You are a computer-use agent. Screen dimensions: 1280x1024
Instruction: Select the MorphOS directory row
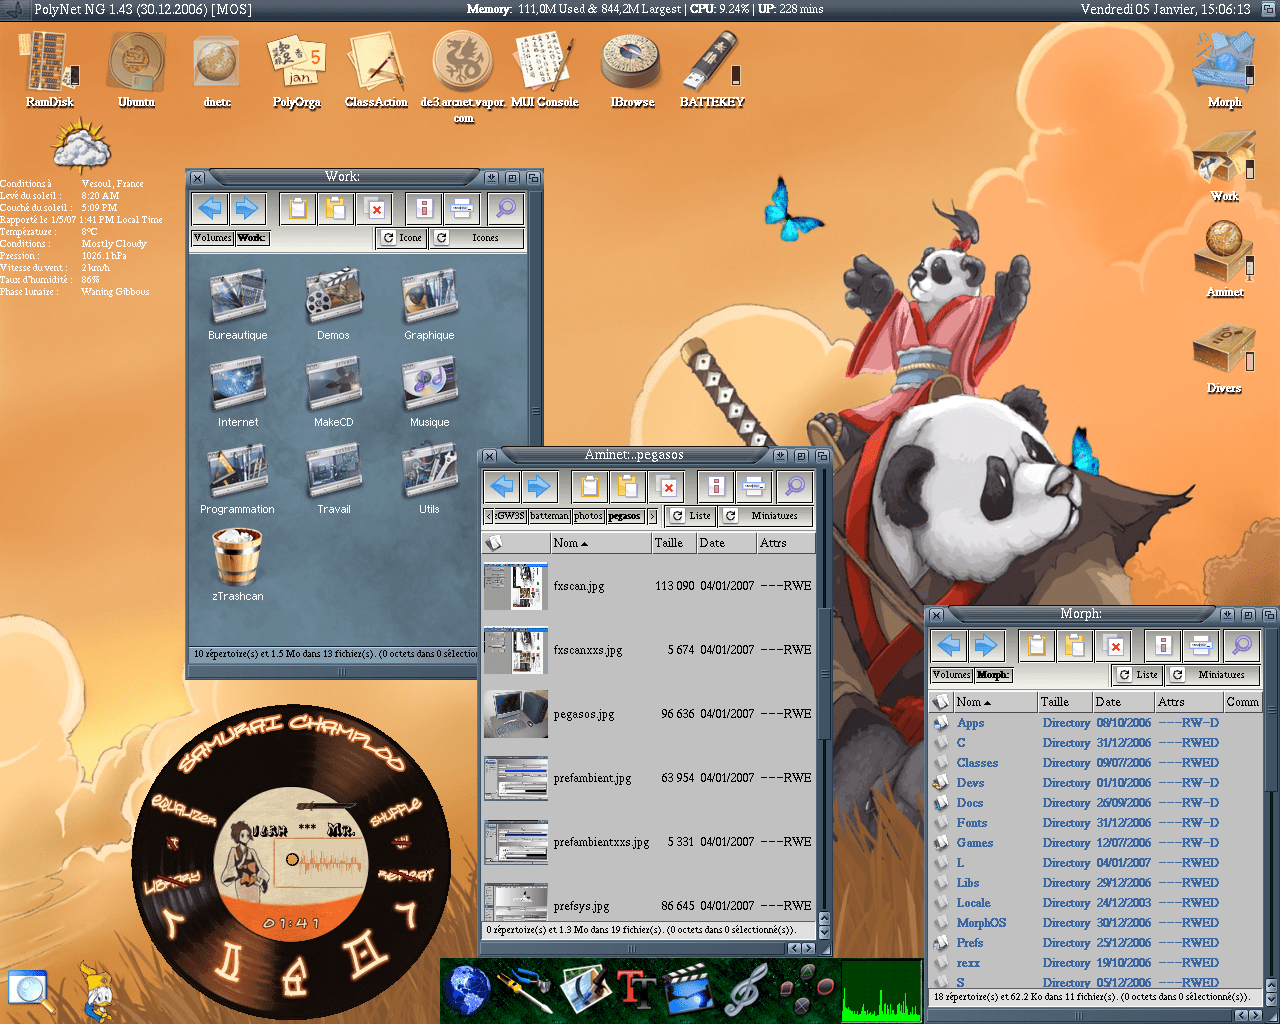point(1098,923)
